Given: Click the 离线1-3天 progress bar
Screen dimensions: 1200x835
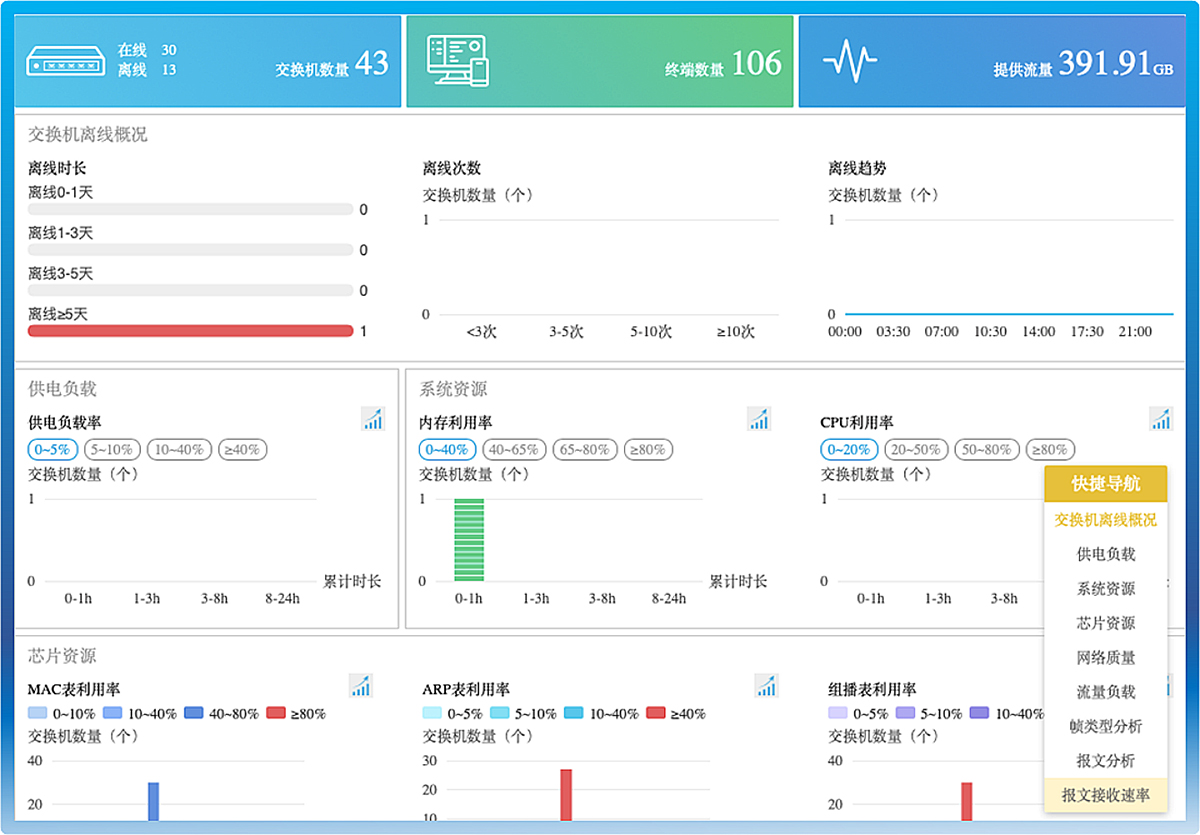Looking at the screenshot, I should click(190, 250).
